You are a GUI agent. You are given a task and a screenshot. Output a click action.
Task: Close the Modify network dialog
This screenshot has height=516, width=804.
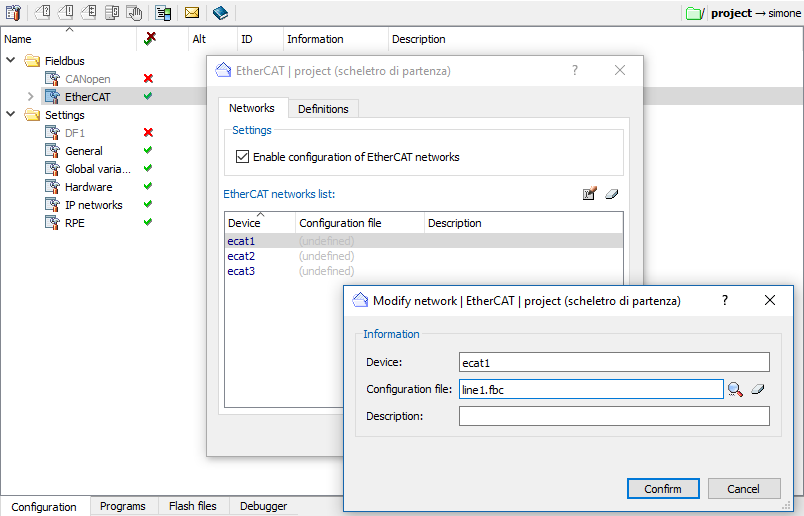[770, 301]
